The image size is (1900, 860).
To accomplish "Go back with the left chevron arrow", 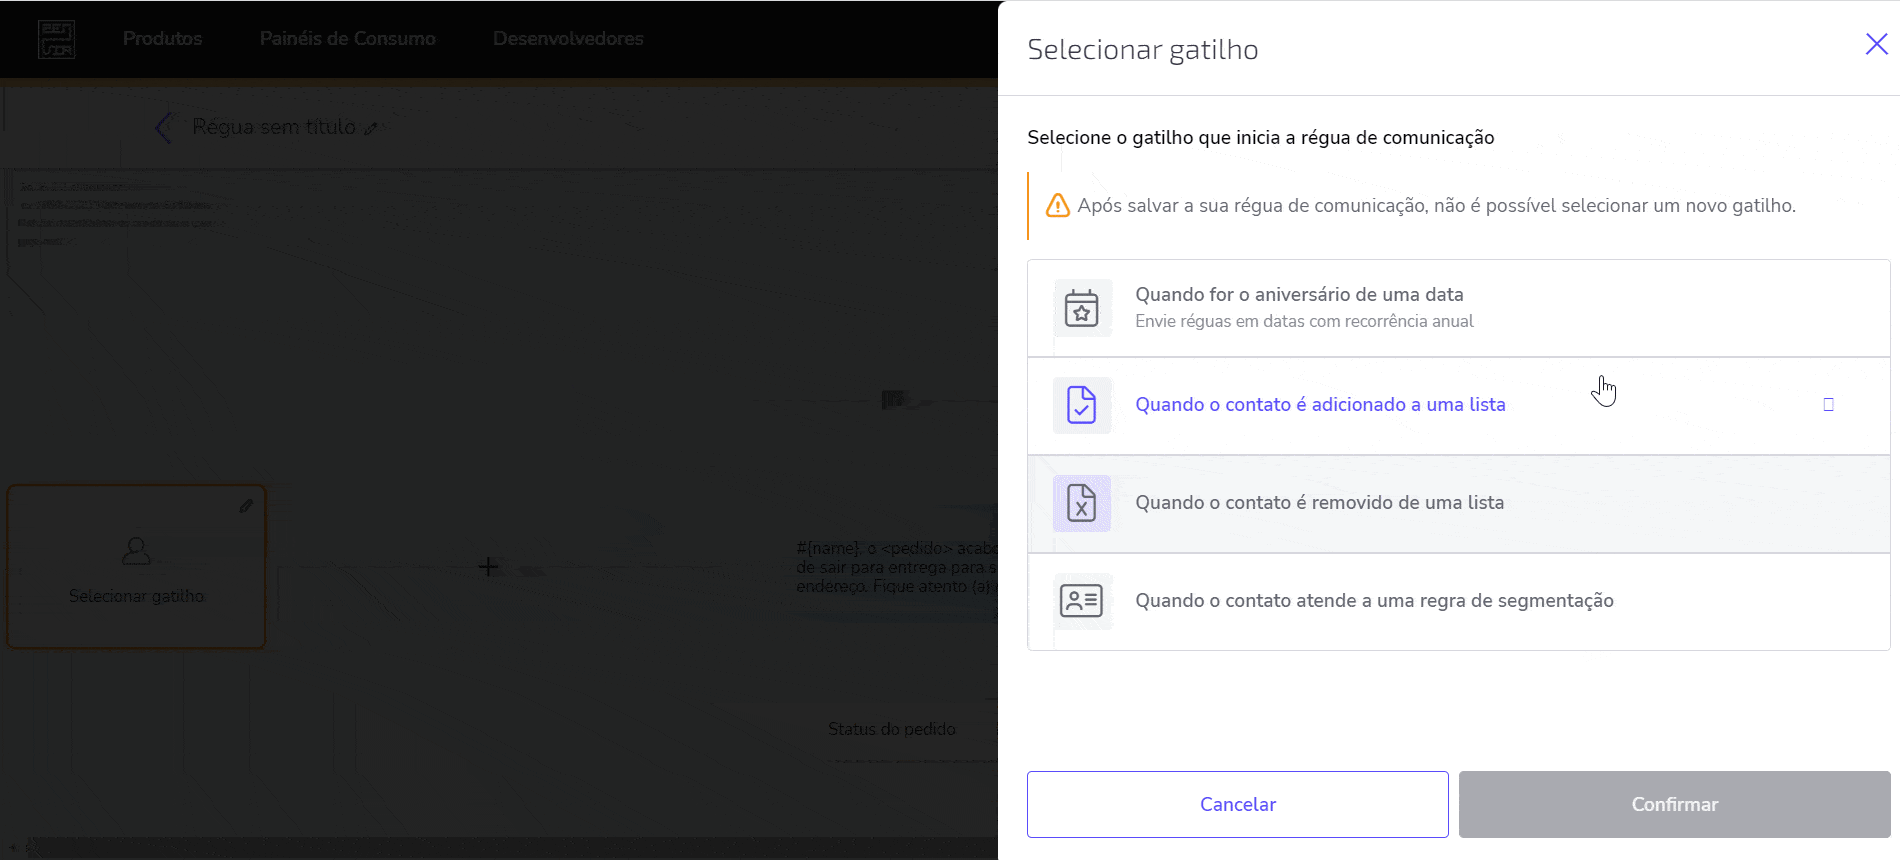I will pyautogui.click(x=164, y=128).
